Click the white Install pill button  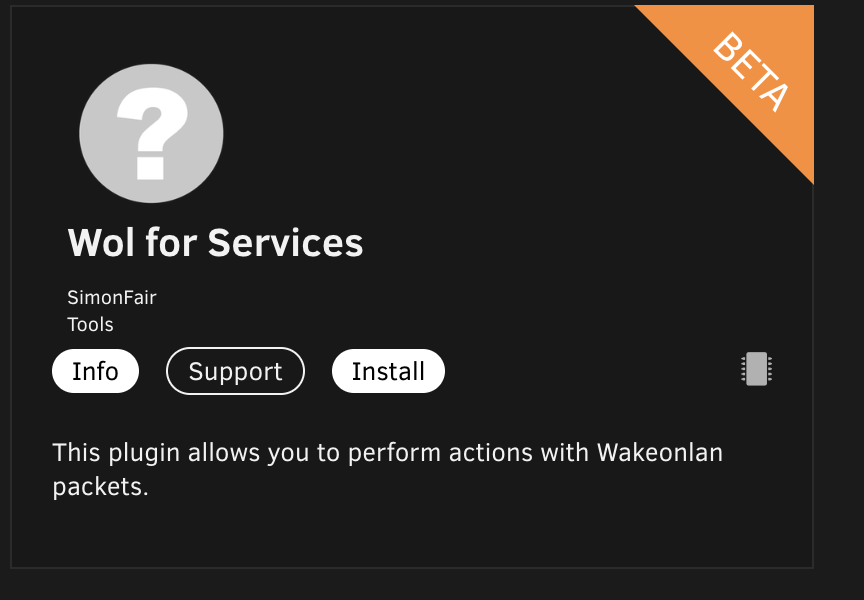pos(388,371)
